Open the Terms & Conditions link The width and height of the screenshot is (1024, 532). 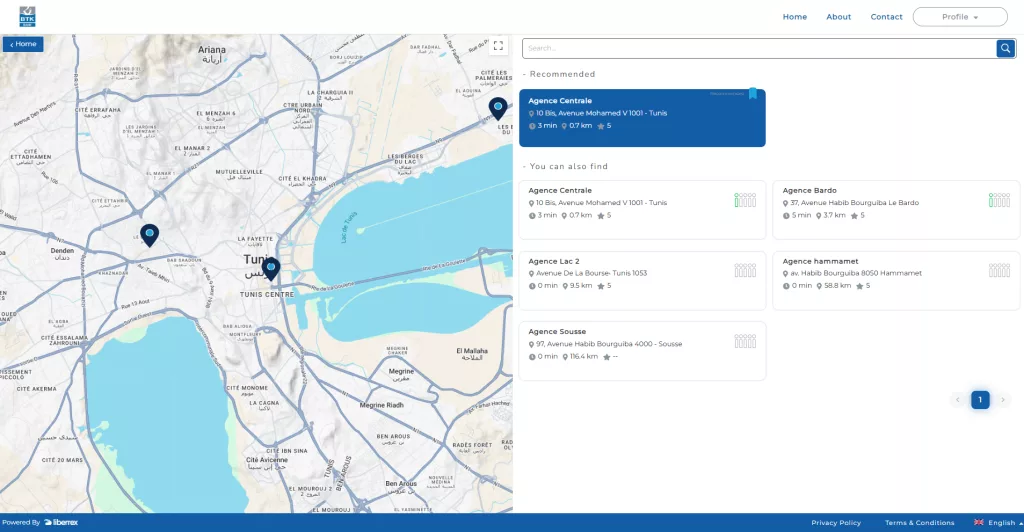920,522
